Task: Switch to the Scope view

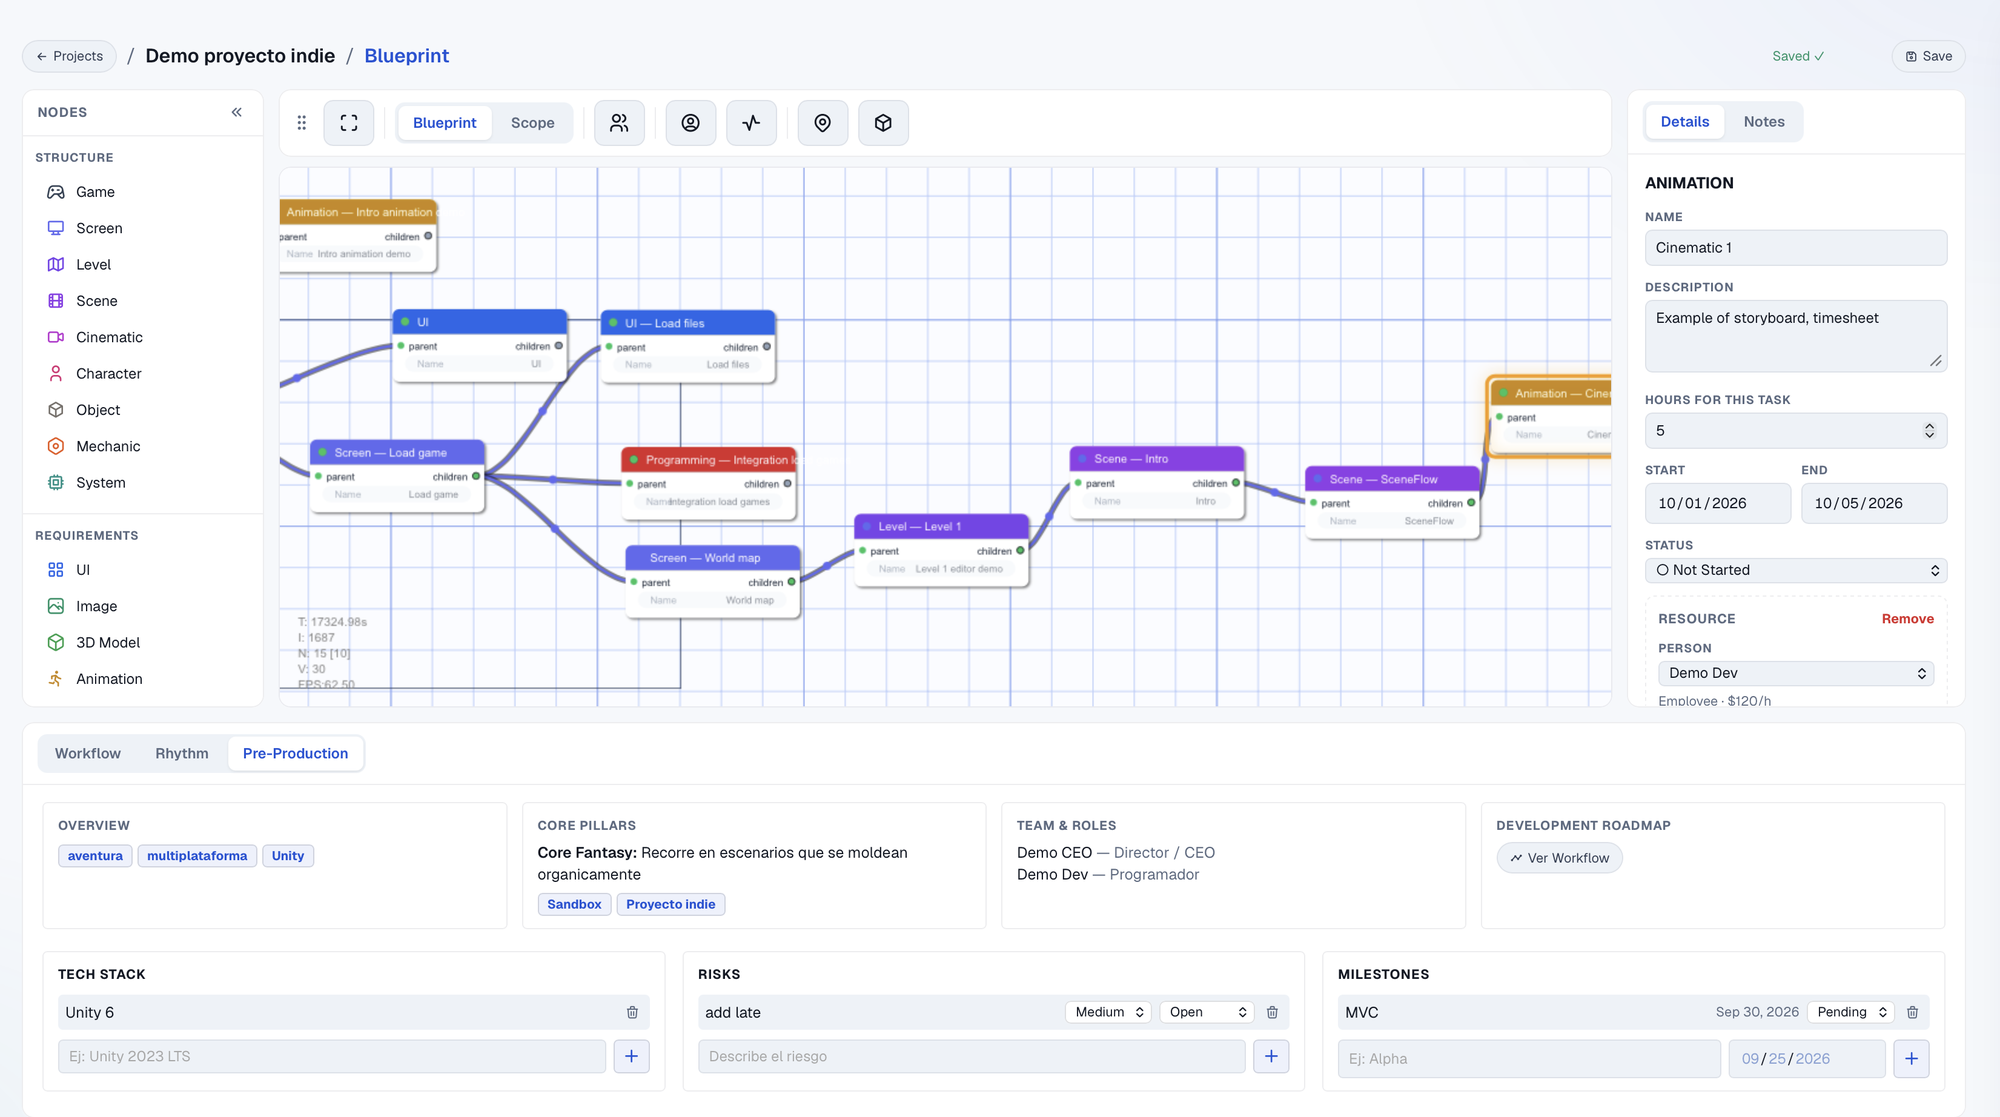Action: point(532,123)
